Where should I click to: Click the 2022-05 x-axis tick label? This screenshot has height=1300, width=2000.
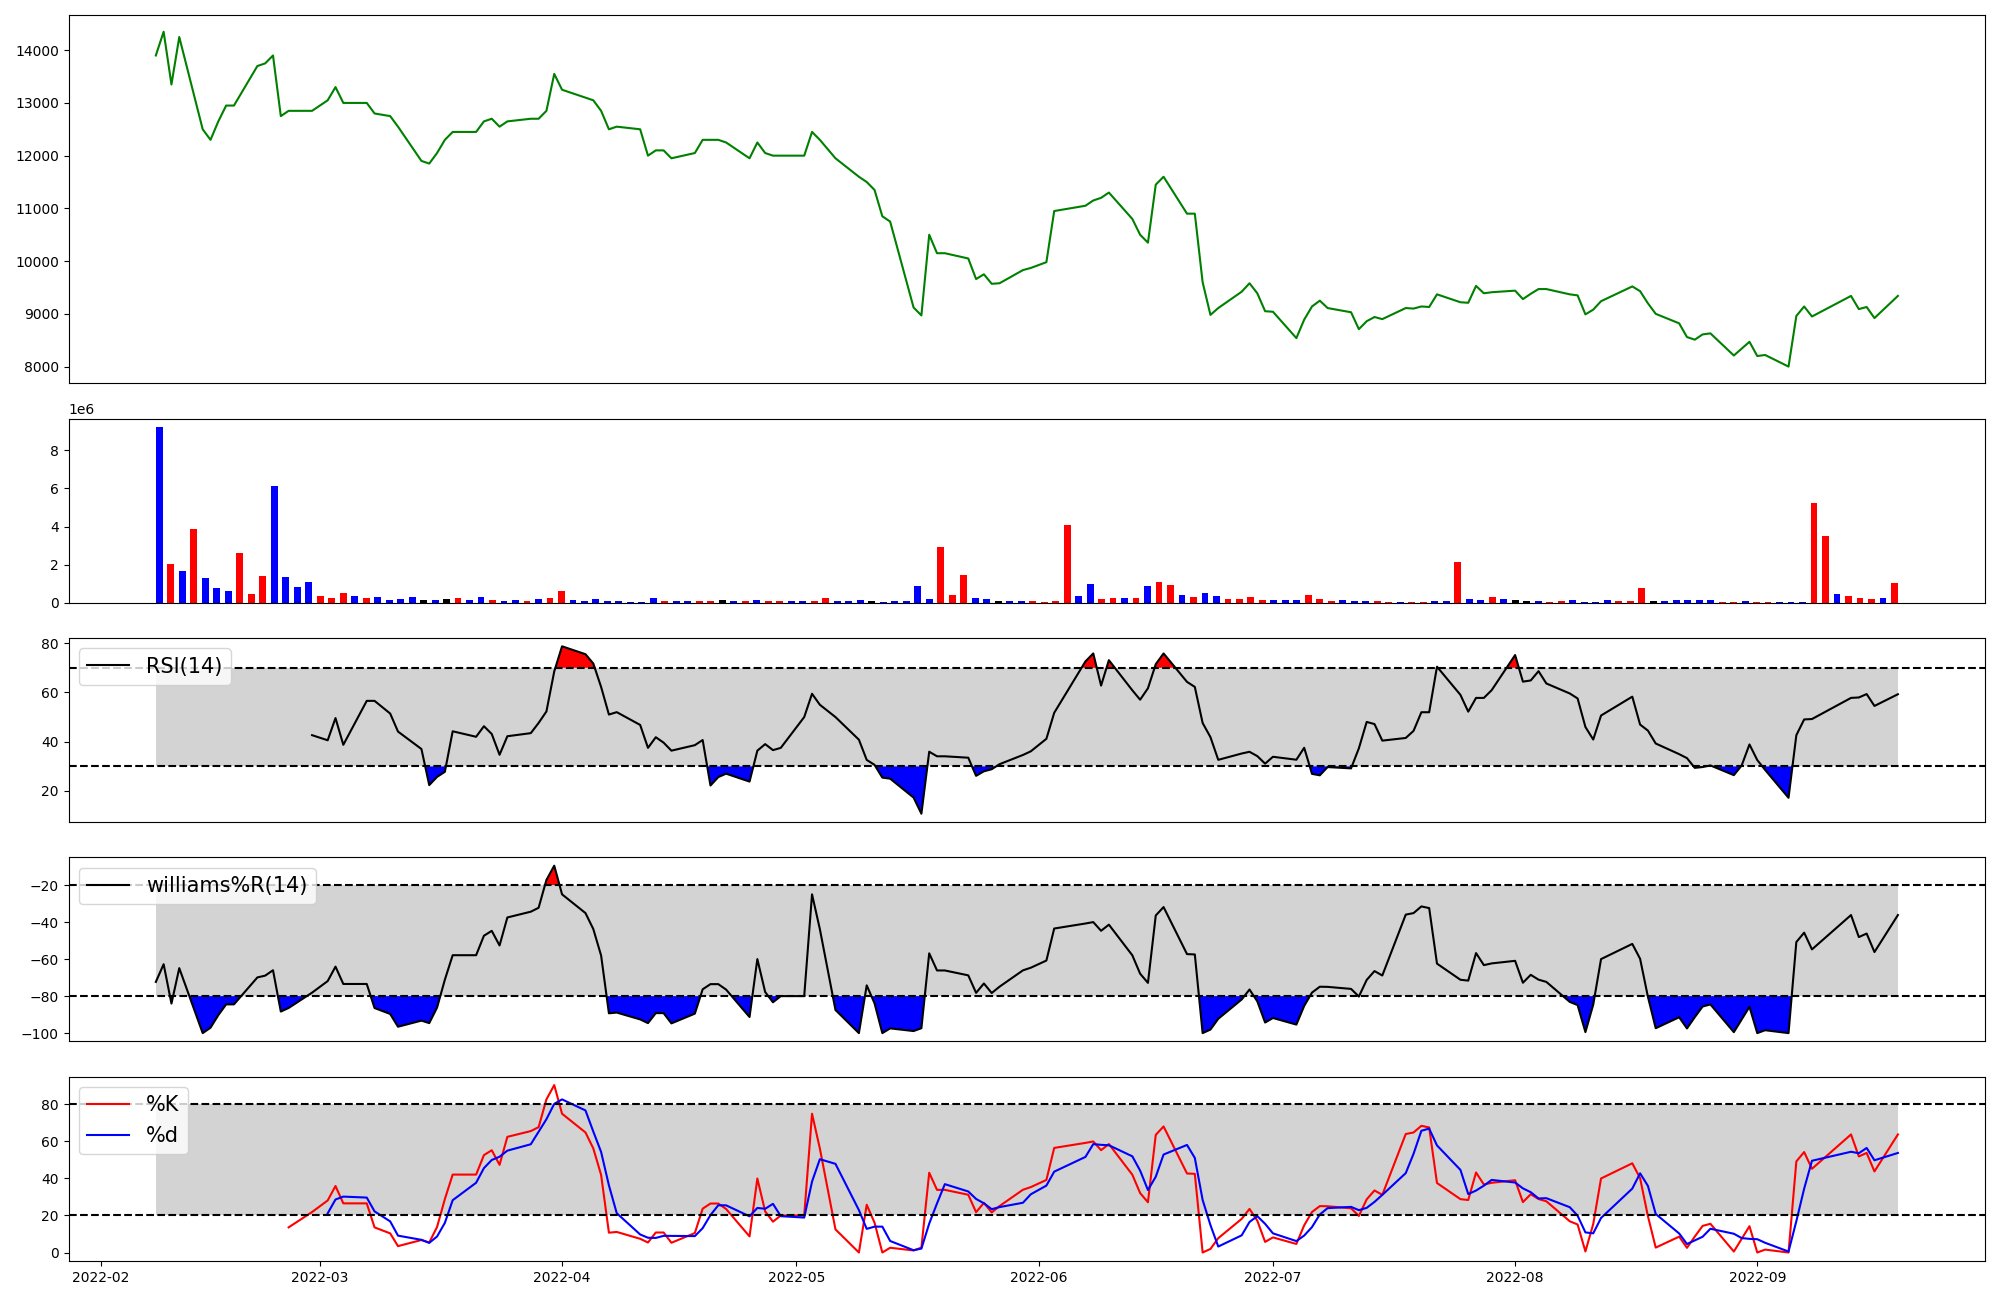point(796,1277)
